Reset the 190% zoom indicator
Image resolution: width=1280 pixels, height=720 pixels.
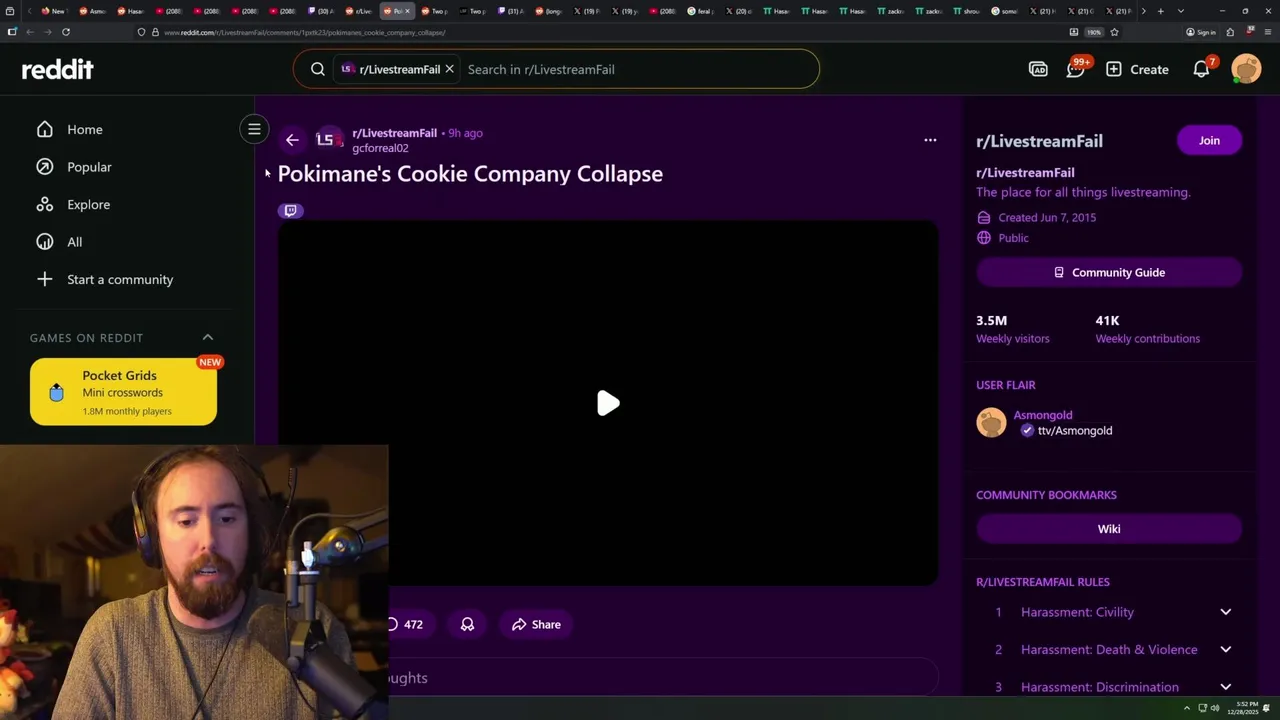tap(1094, 32)
